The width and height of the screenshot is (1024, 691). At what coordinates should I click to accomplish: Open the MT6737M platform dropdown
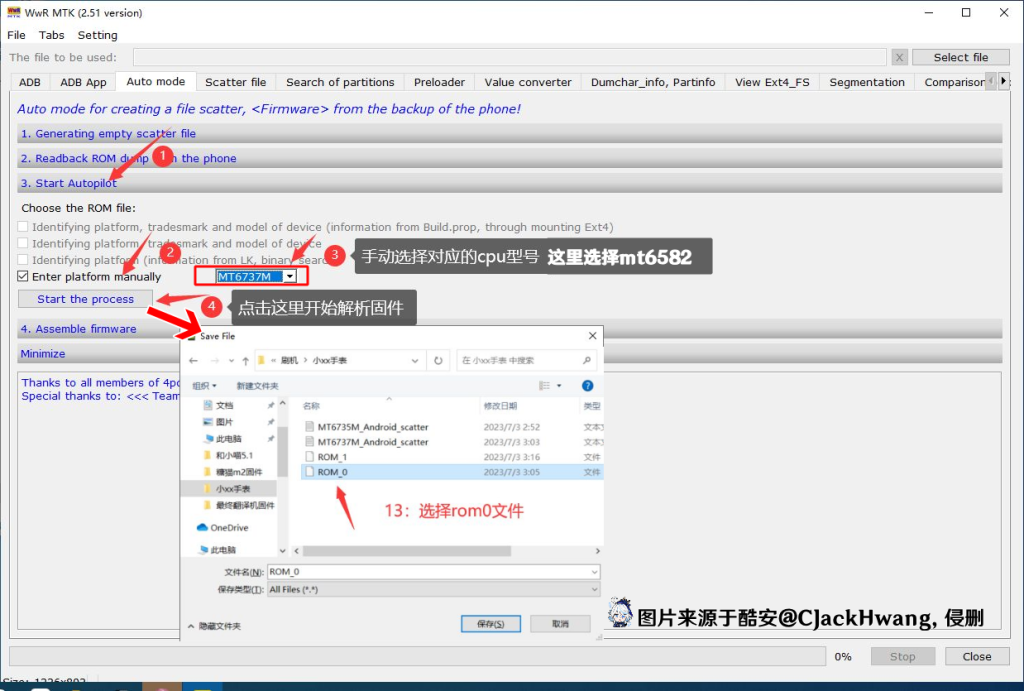(290, 276)
